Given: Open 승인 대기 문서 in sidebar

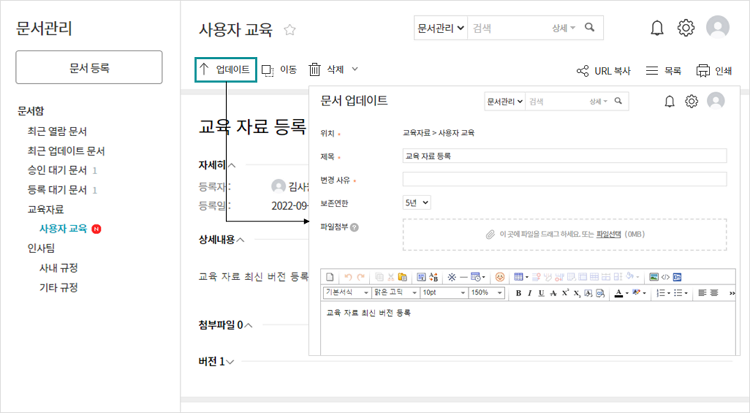Looking at the screenshot, I should pyautogui.click(x=57, y=170).
